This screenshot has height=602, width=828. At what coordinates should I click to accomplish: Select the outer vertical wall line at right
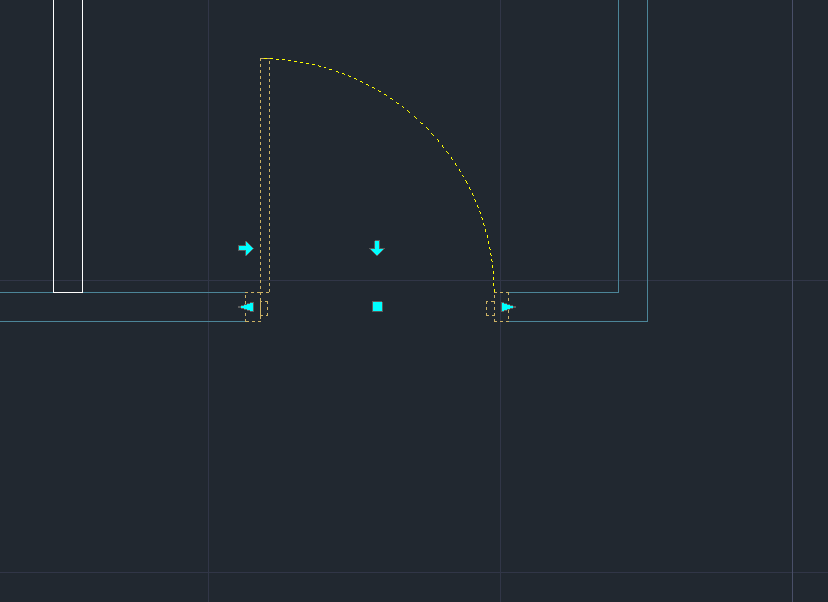coord(648,150)
